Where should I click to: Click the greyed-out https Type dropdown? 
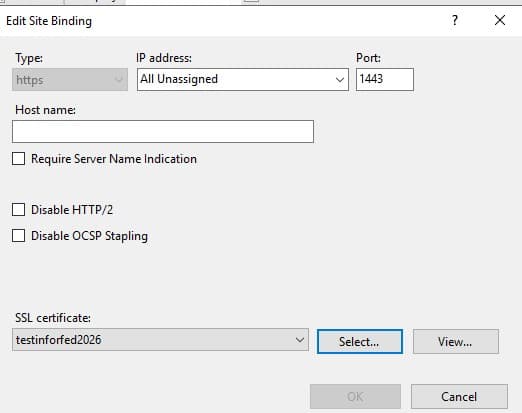tap(70, 80)
